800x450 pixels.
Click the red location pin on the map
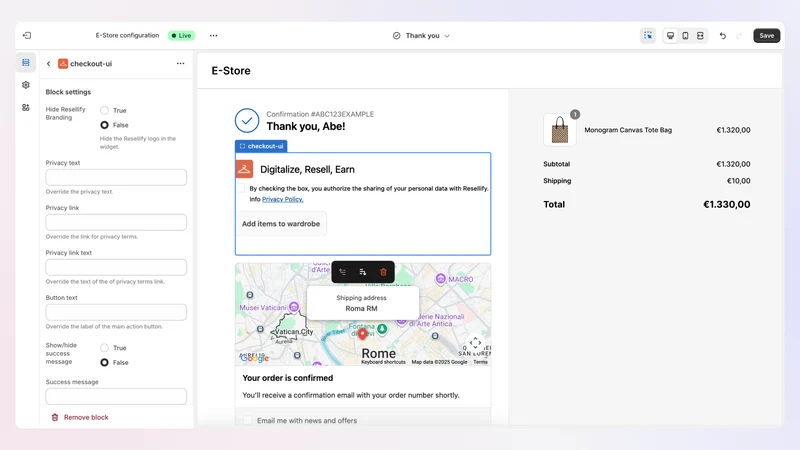click(362, 334)
